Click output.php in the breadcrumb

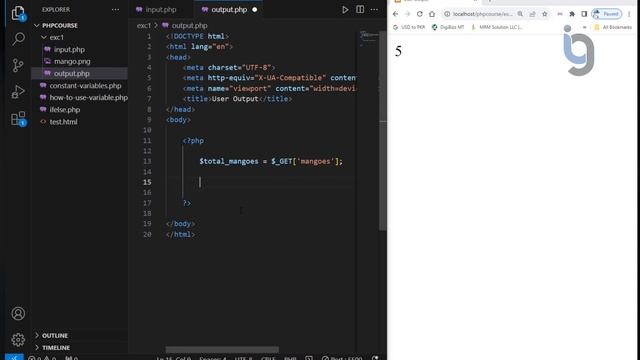pos(189,25)
